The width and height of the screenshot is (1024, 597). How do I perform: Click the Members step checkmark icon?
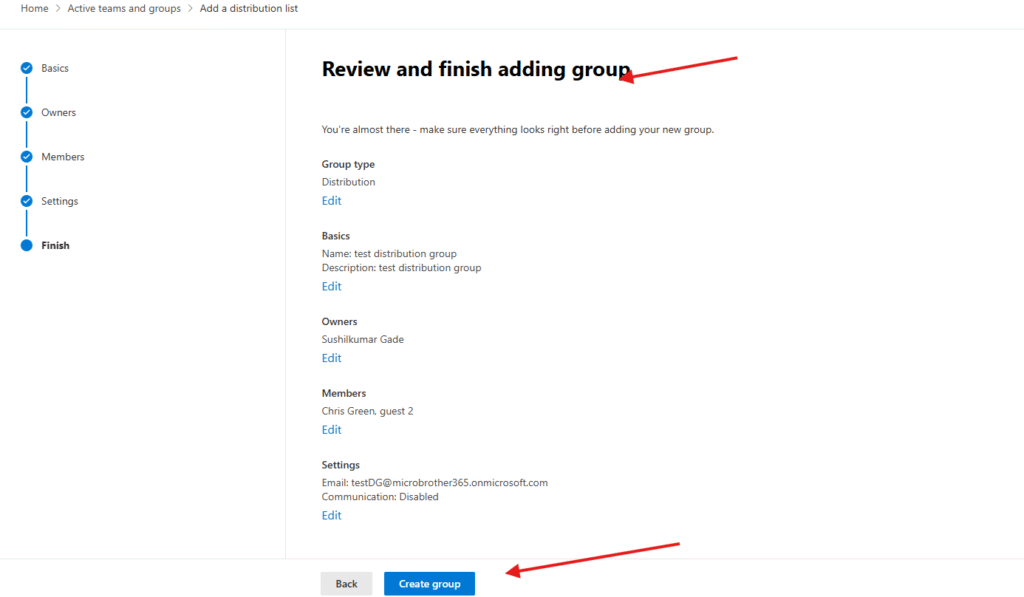pos(27,157)
